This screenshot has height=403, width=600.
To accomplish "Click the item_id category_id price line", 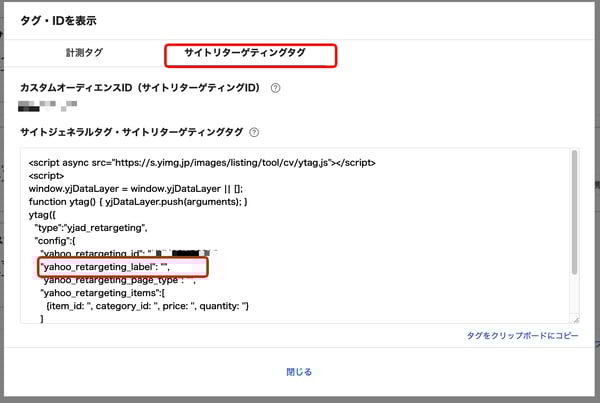I will click(147, 306).
